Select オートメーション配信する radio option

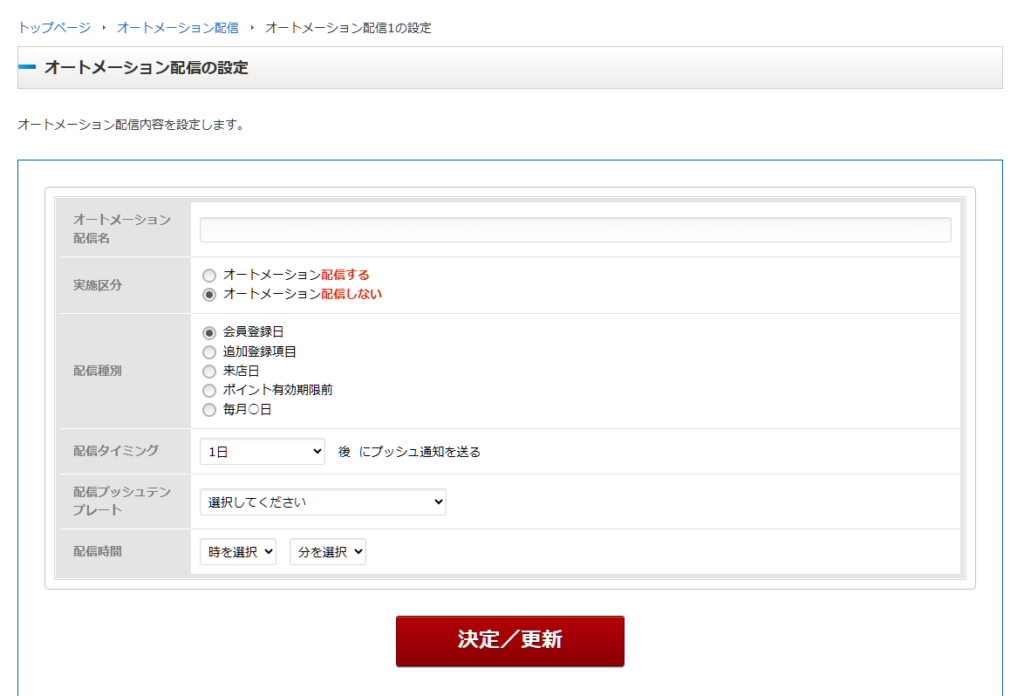click(209, 275)
